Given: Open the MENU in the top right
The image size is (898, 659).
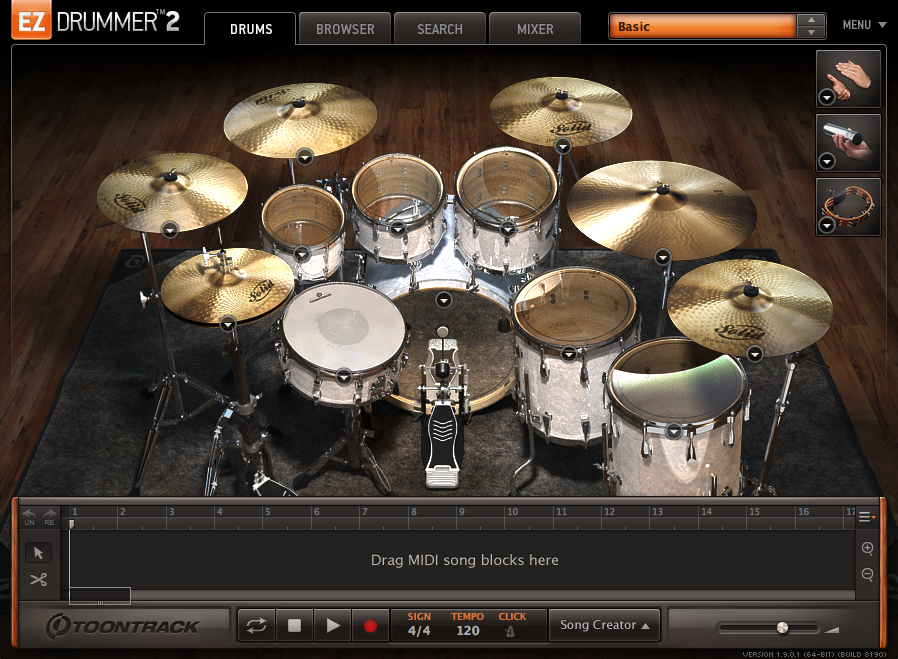Looking at the screenshot, I should (x=862, y=24).
